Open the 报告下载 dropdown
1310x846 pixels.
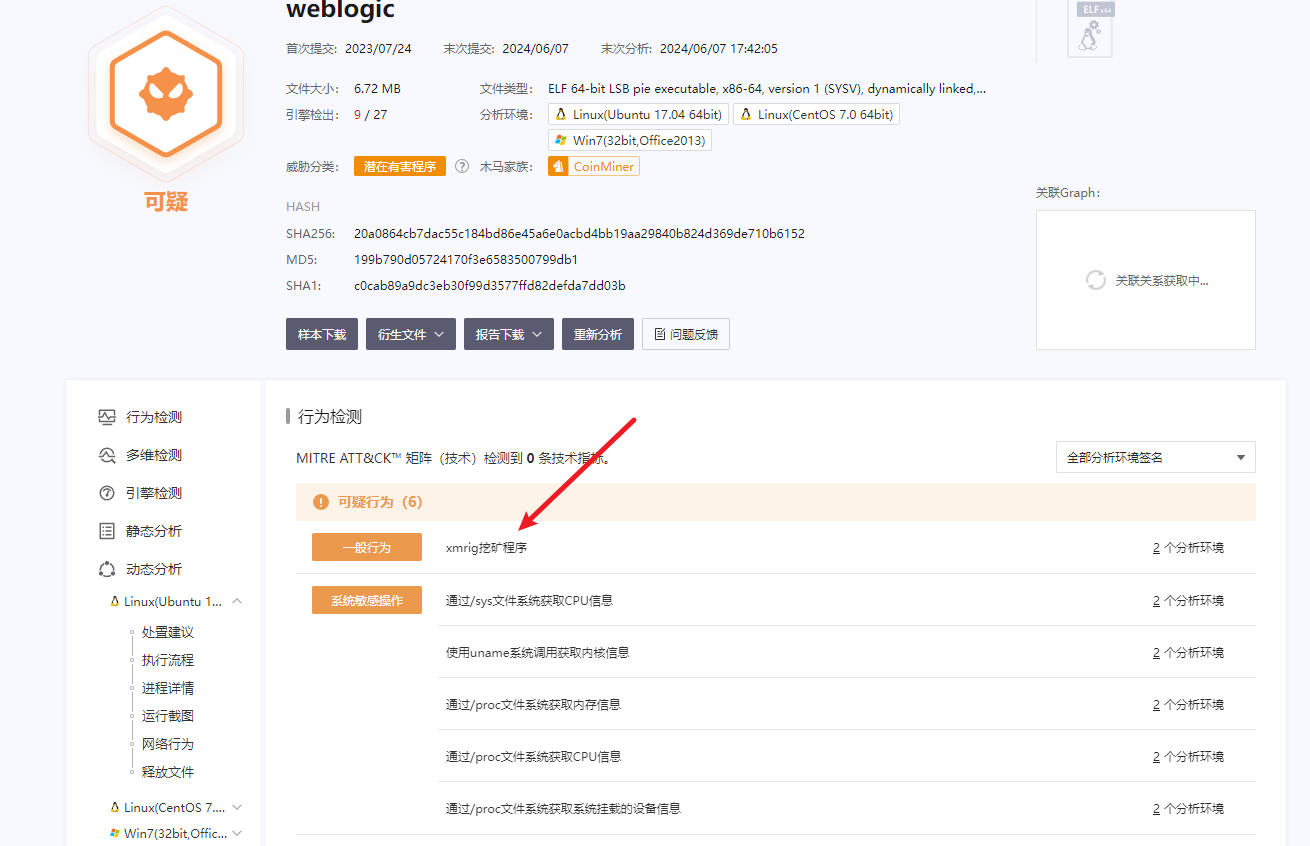[509, 334]
